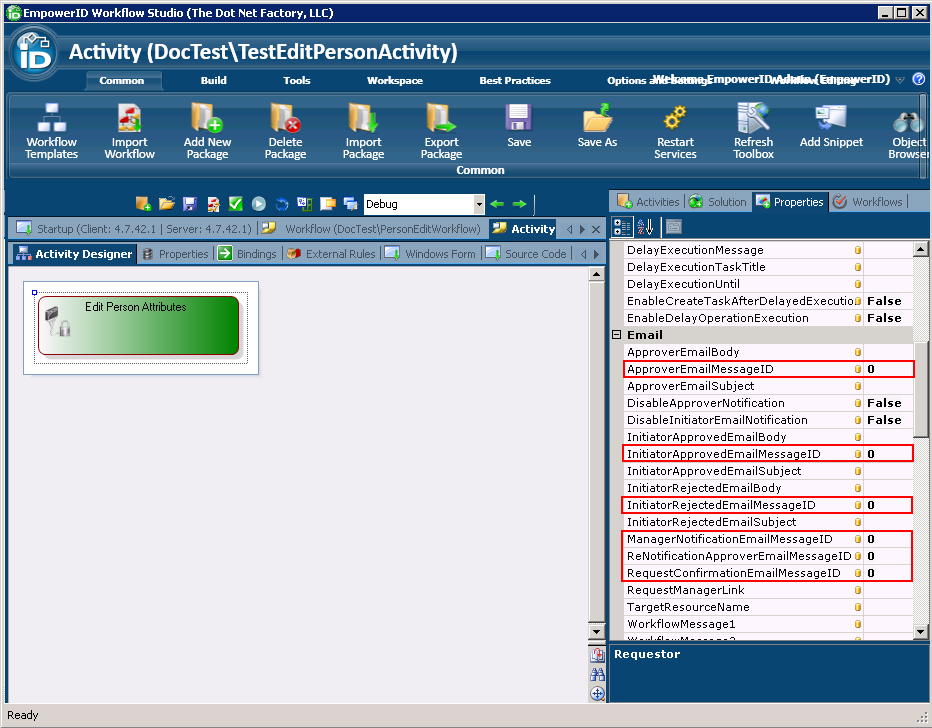
Task: Open the ribbon options dropdown arrow
Action: [900, 80]
